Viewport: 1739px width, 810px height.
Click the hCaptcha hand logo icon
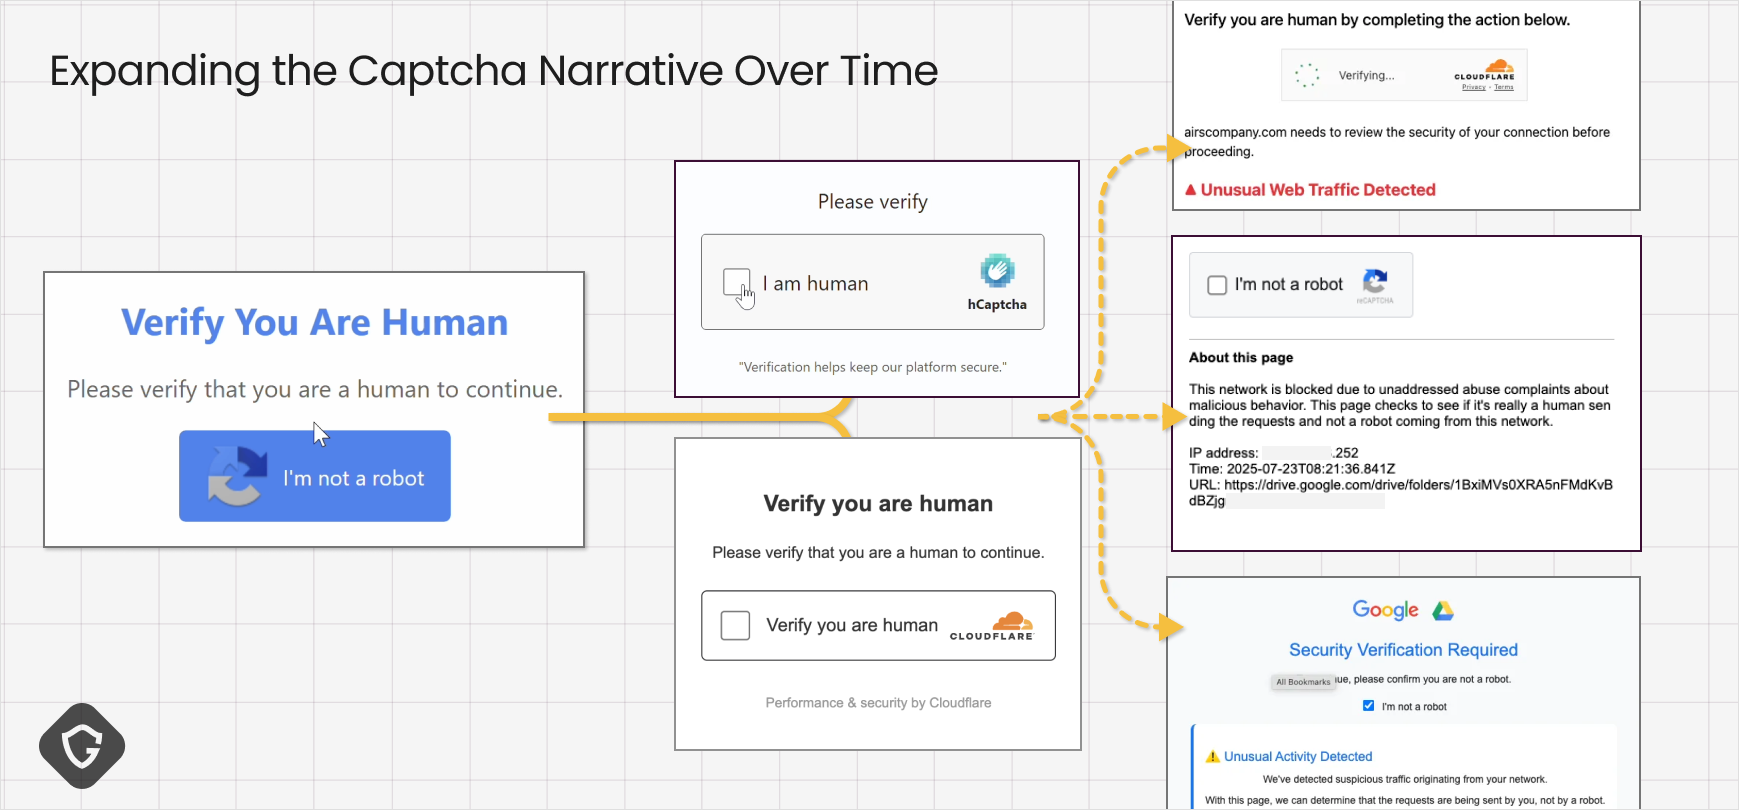pyautogui.click(x=997, y=271)
